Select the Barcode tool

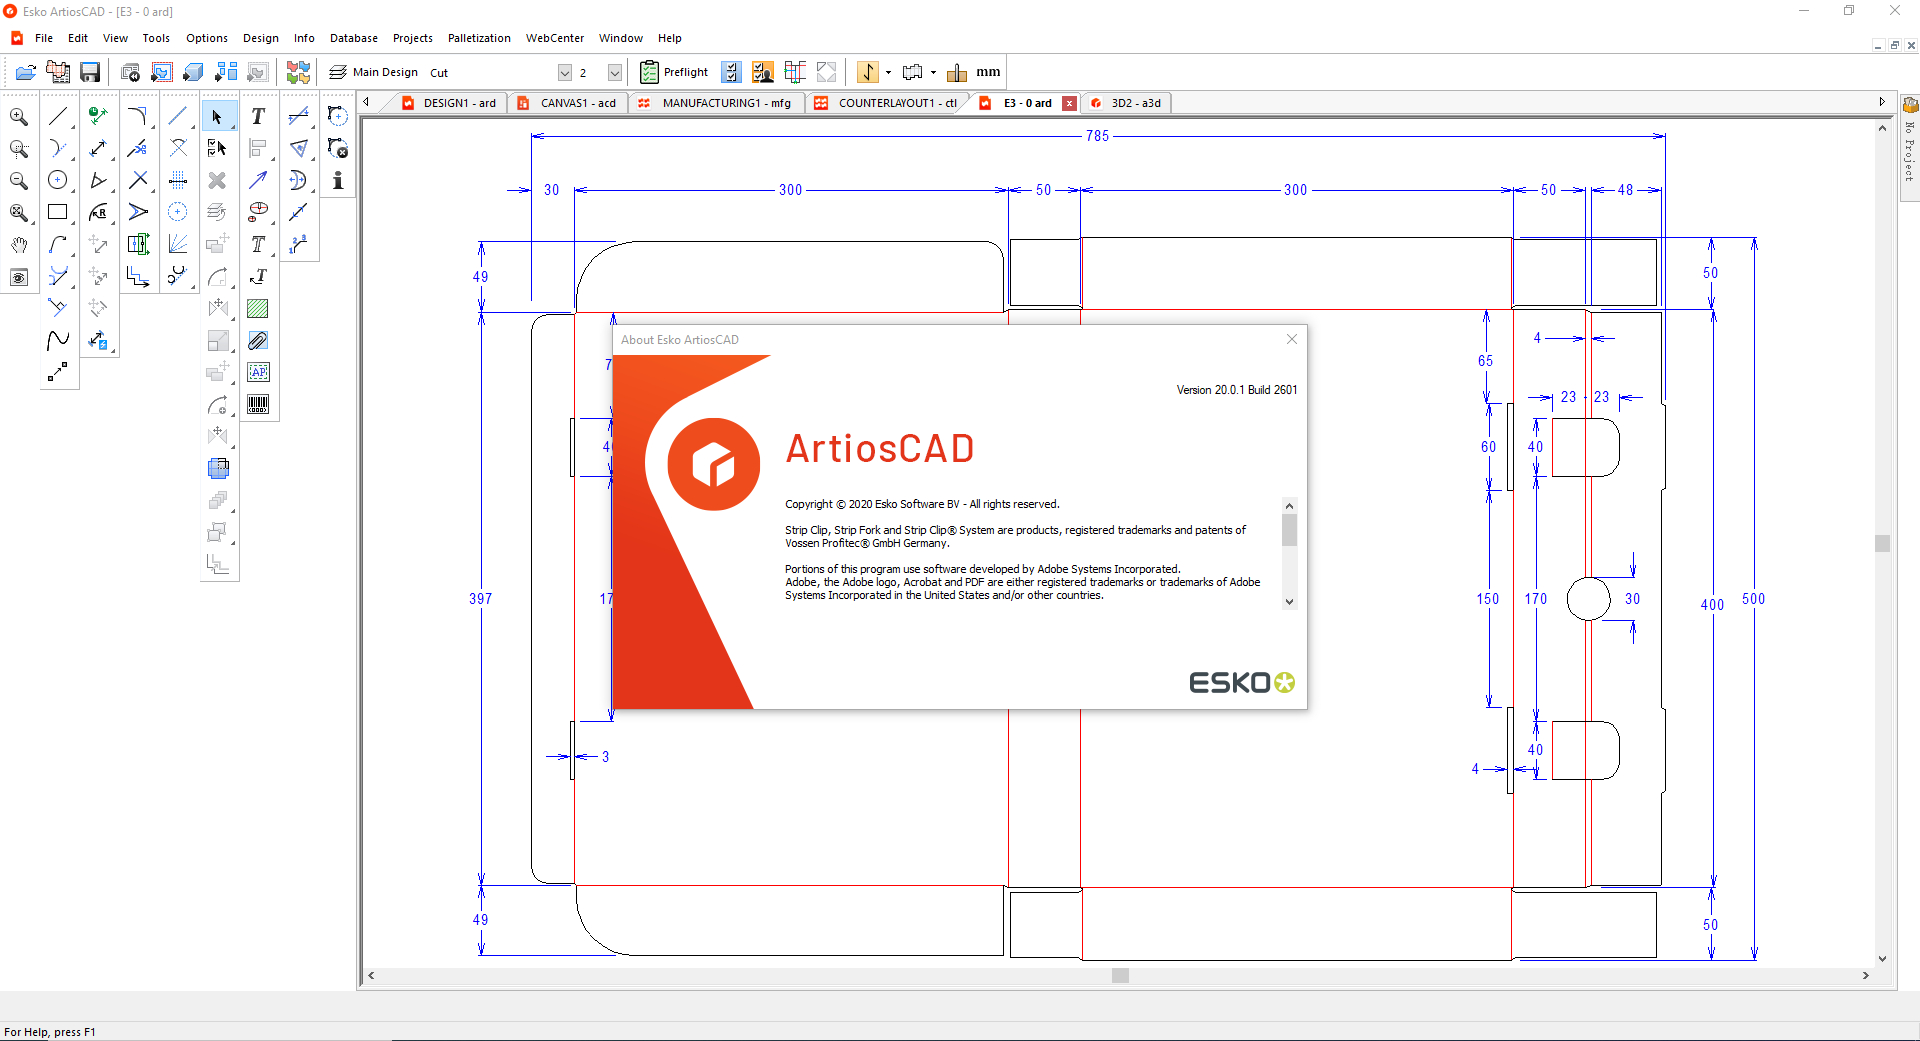point(258,404)
